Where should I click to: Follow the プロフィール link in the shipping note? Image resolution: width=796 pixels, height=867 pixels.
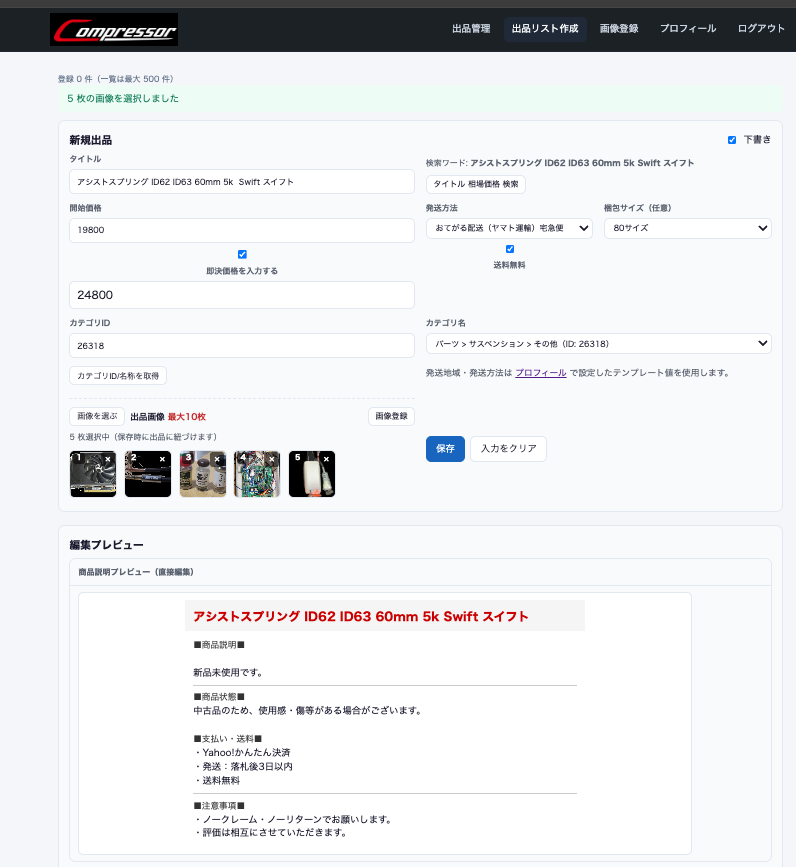pyautogui.click(x=541, y=373)
